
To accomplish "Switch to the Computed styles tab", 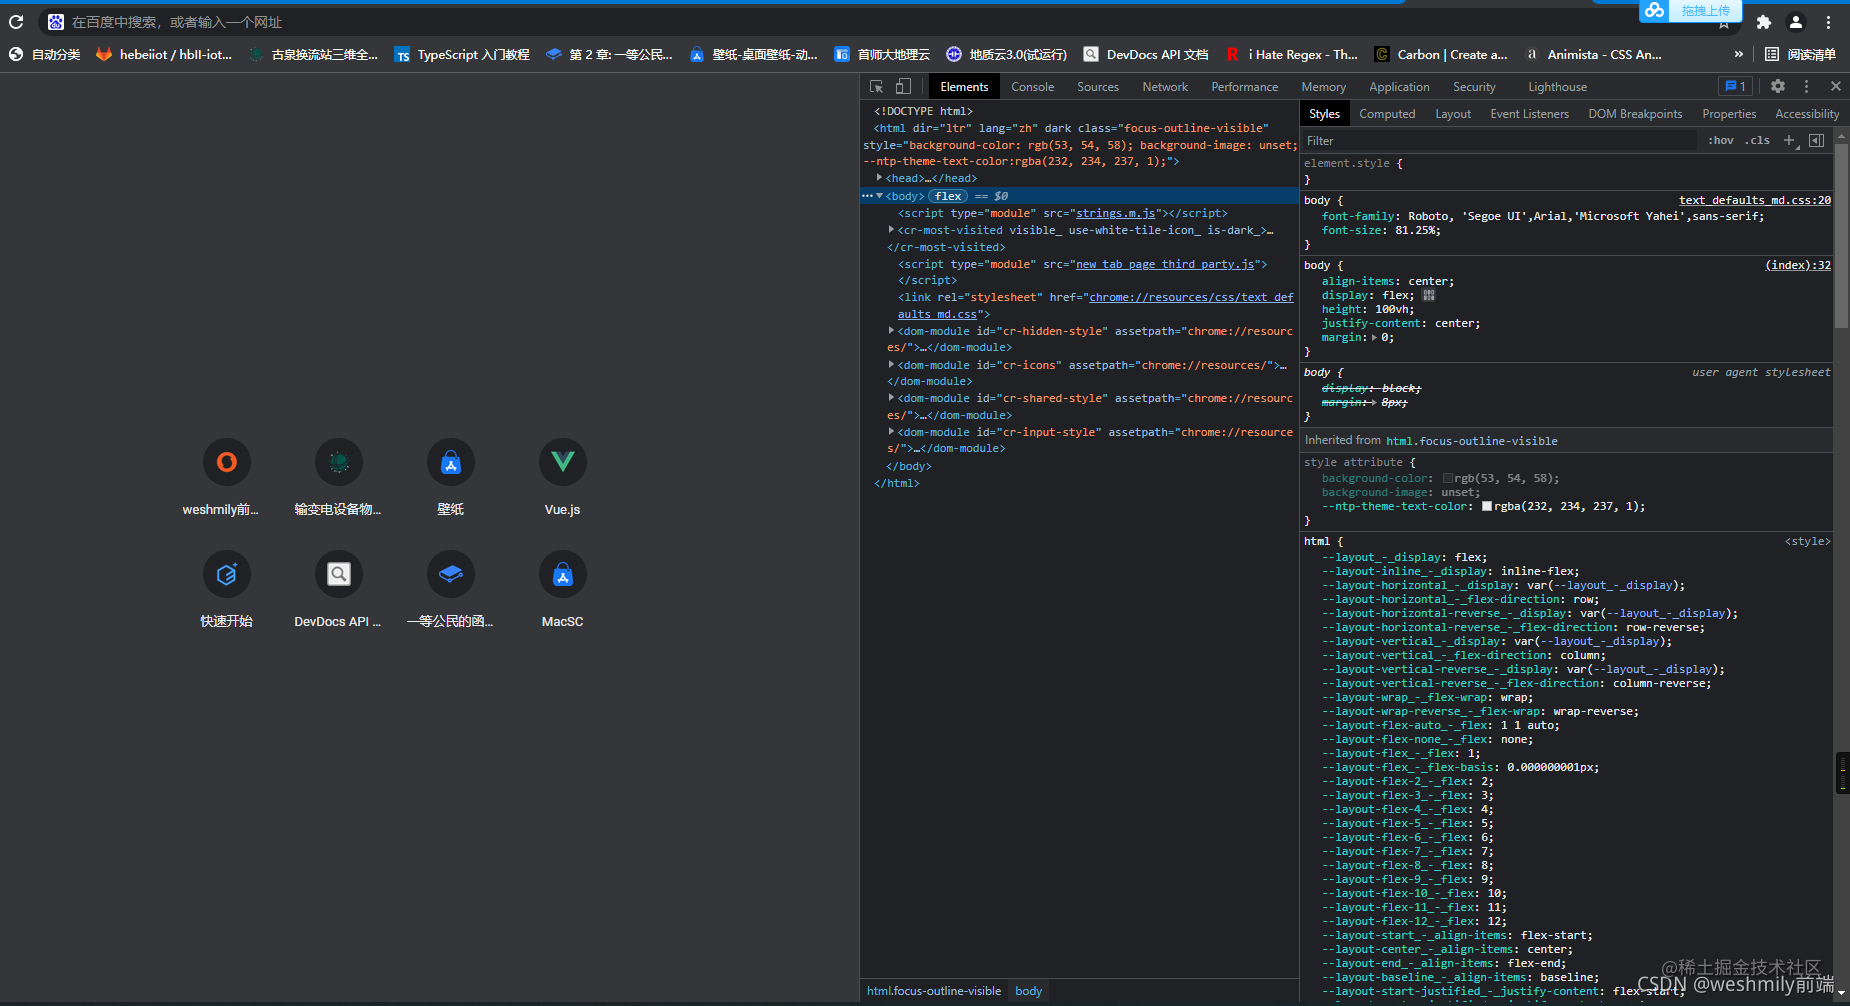I will [1387, 114].
